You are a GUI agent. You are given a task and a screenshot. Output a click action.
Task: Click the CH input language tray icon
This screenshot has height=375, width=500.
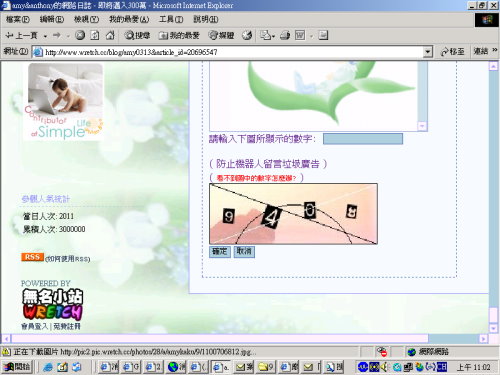click(x=442, y=367)
